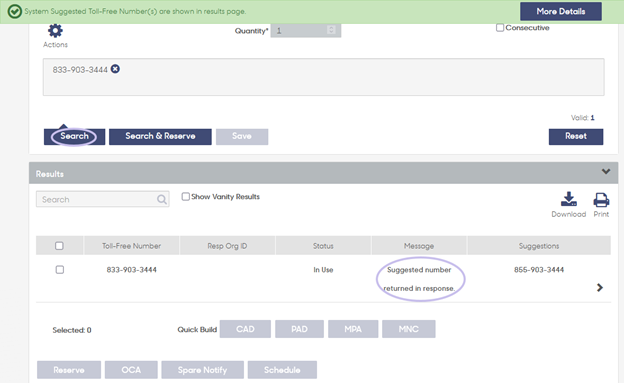
Task: Select the 833-903-3444 row checkbox
Action: [x=60, y=270]
